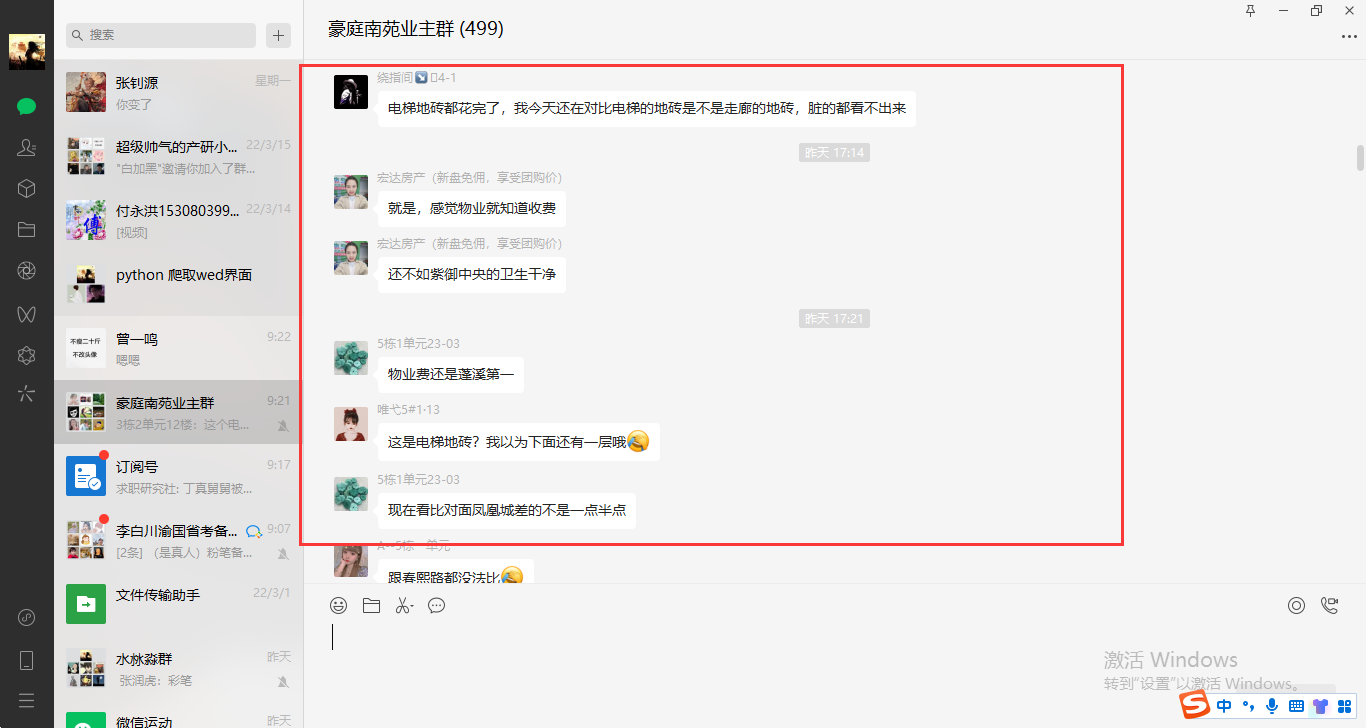Open the 订阅号 subscriptions entry

pyautogui.click(x=177, y=476)
